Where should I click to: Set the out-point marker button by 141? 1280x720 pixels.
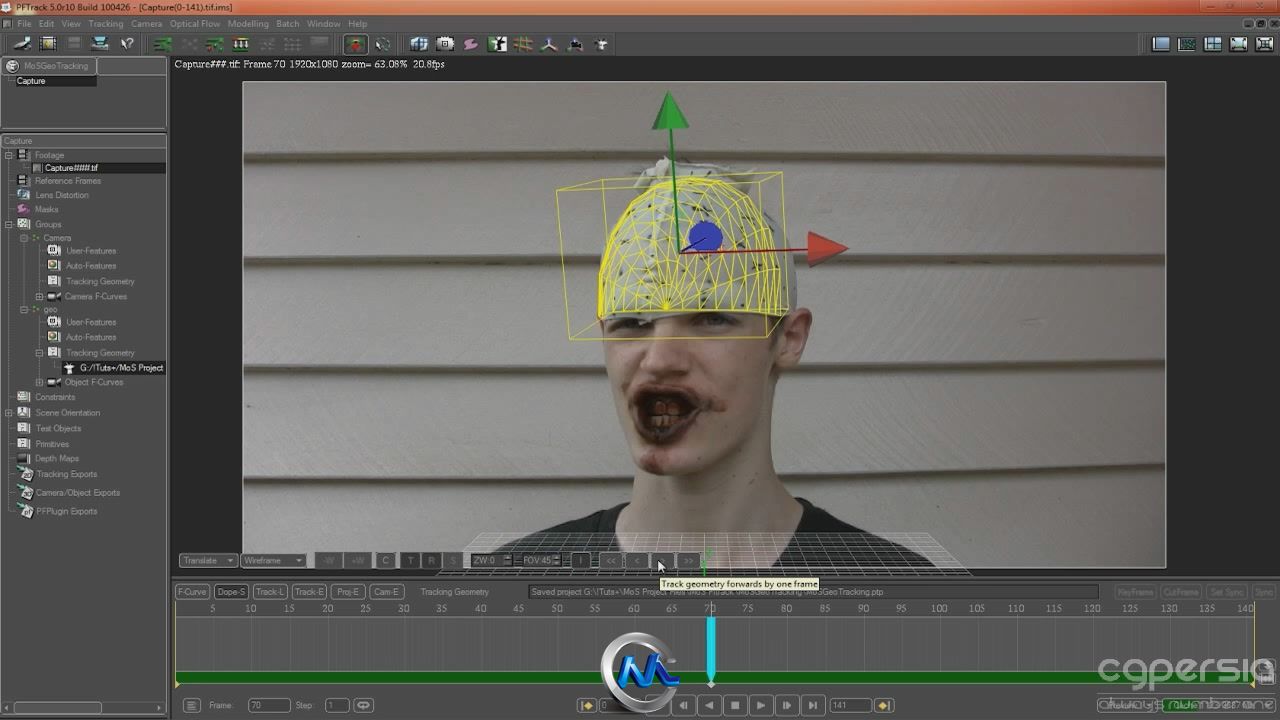pos(884,705)
